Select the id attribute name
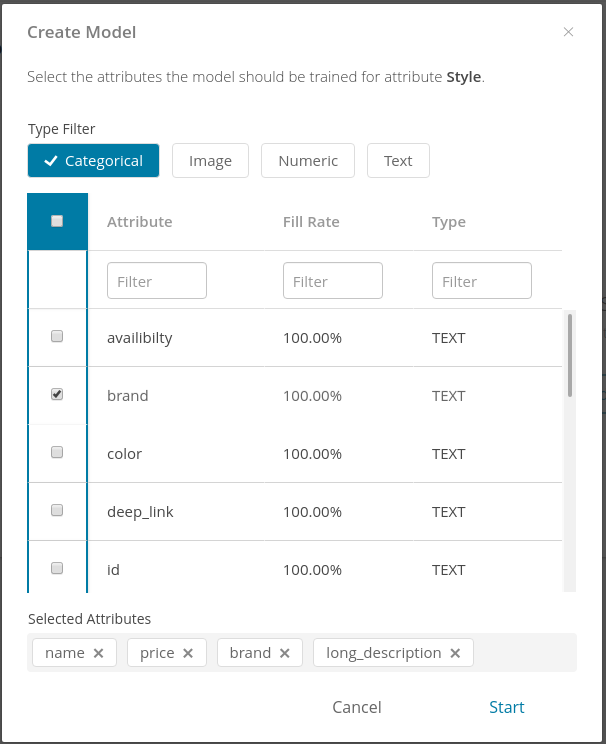Screen dimensions: 606x744 tap(113, 570)
